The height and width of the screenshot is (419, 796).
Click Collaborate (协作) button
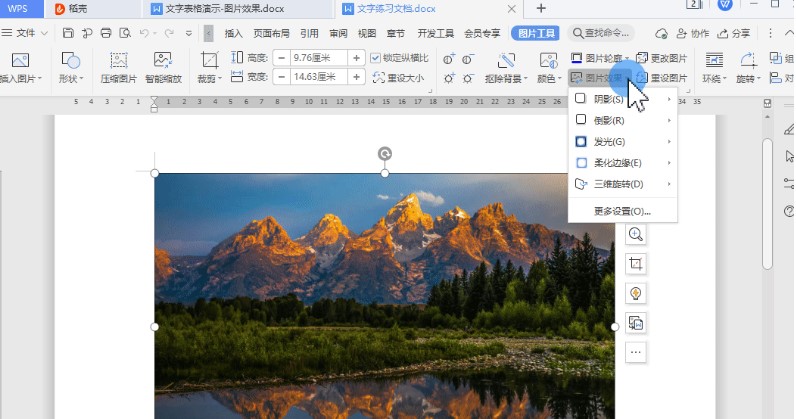[693, 34]
